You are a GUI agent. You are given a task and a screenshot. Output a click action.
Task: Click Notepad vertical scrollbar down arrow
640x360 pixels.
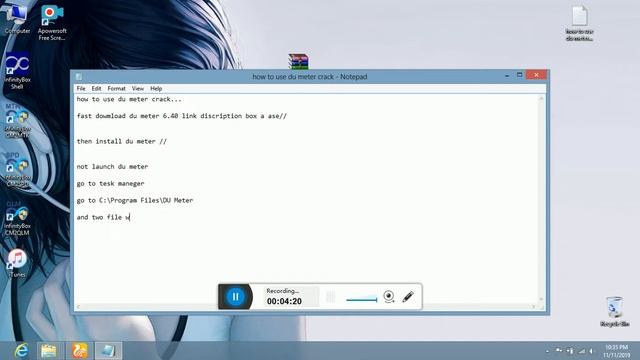click(x=541, y=299)
